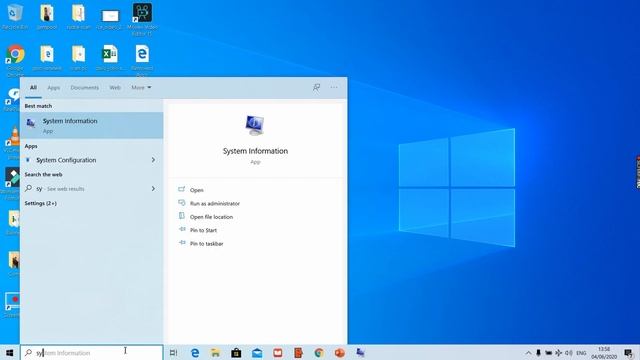Click the Open action icon
Viewport: 640px width, 360px height.
pyautogui.click(x=182, y=189)
